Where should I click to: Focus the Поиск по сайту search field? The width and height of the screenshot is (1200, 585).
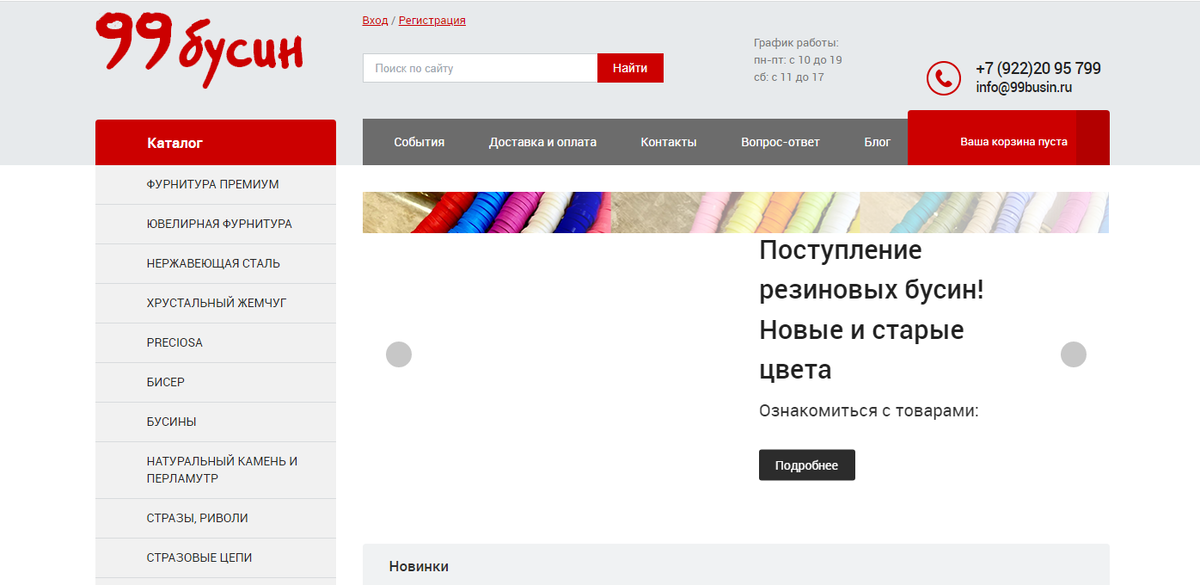(480, 68)
